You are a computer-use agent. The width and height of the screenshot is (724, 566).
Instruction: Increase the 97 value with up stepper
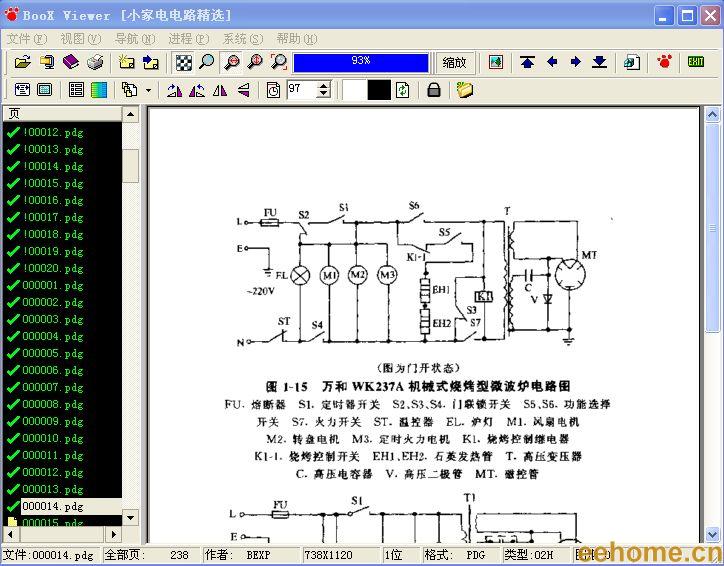click(324, 85)
